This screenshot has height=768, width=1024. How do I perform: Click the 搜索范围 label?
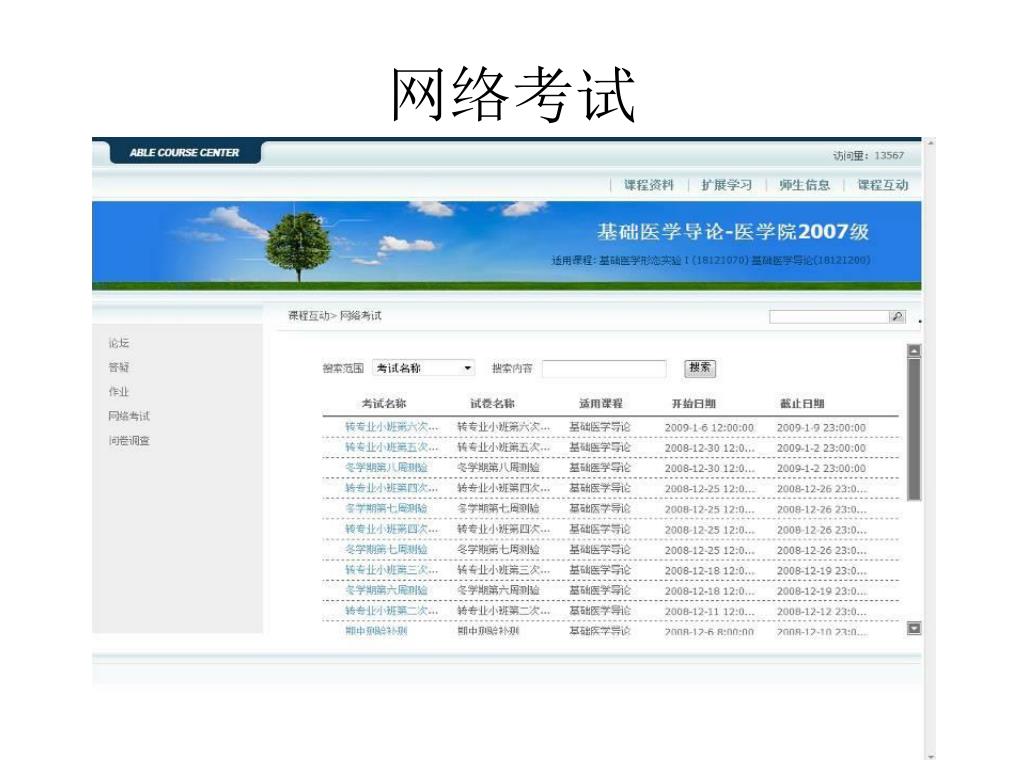[x=343, y=368]
